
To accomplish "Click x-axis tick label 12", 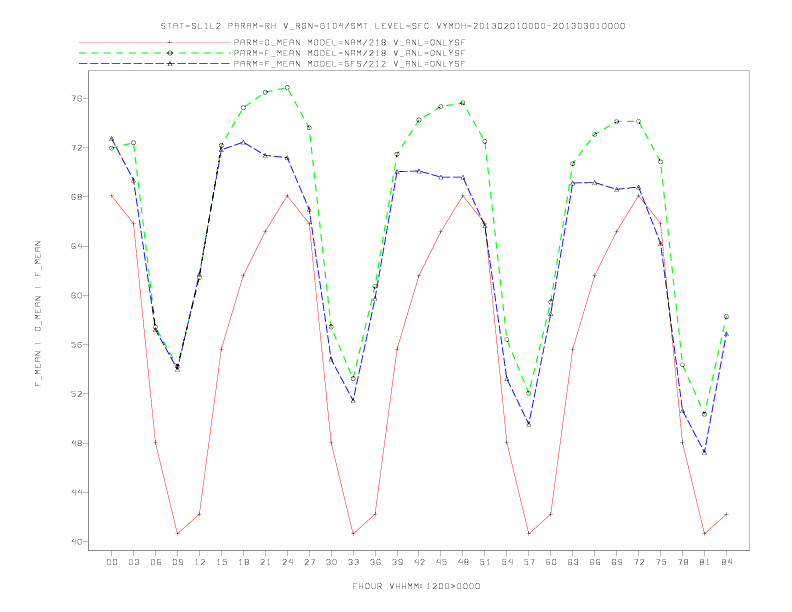I will pos(200,562).
